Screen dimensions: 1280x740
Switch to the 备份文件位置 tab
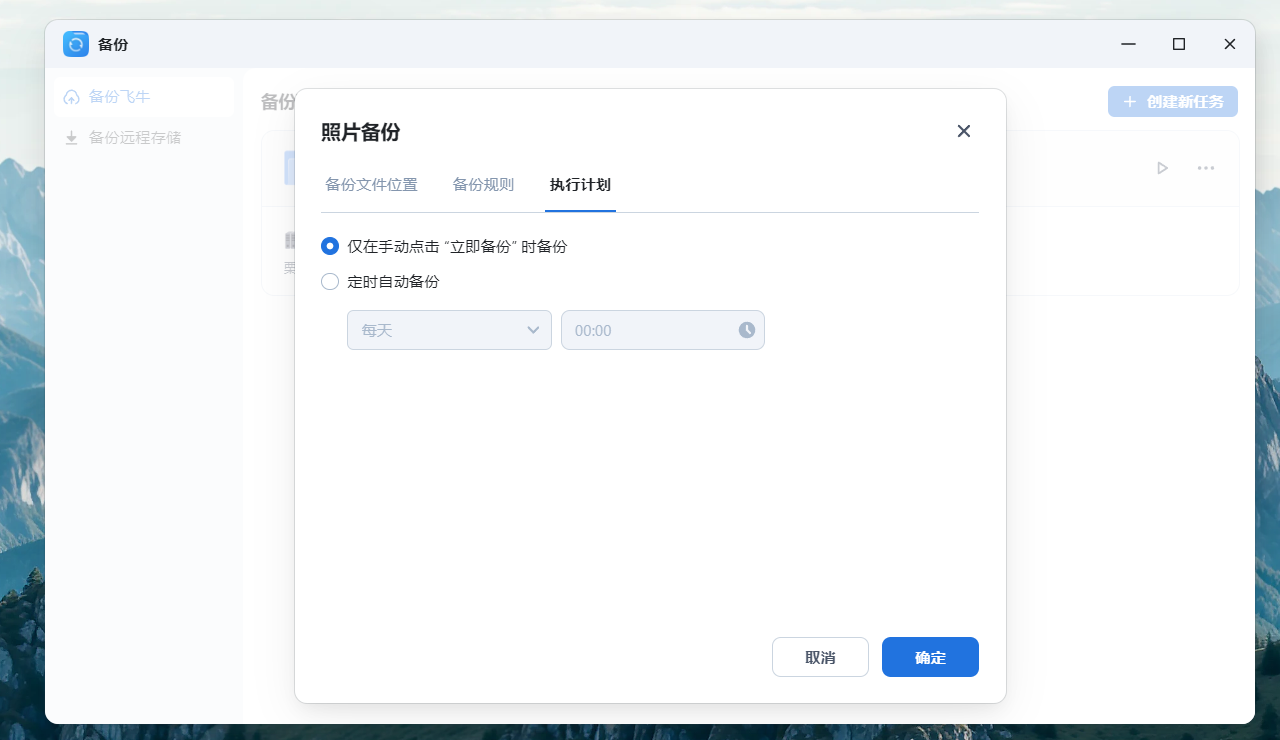click(371, 185)
